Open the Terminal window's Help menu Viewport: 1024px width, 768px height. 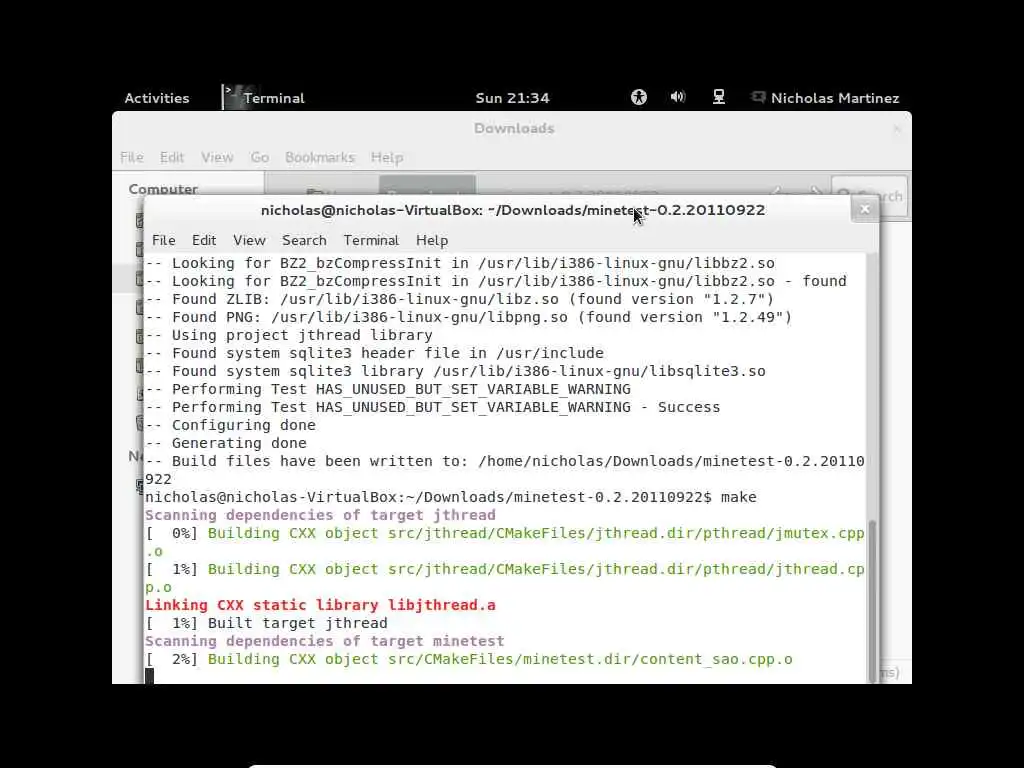click(432, 240)
